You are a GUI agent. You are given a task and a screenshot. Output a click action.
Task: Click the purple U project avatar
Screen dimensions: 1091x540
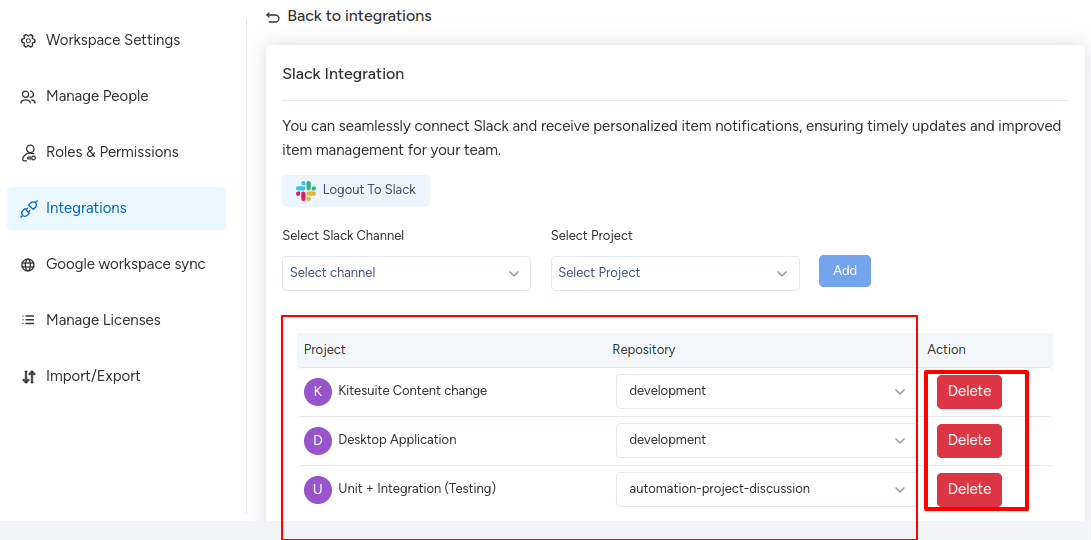pyautogui.click(x=317, y=489)
